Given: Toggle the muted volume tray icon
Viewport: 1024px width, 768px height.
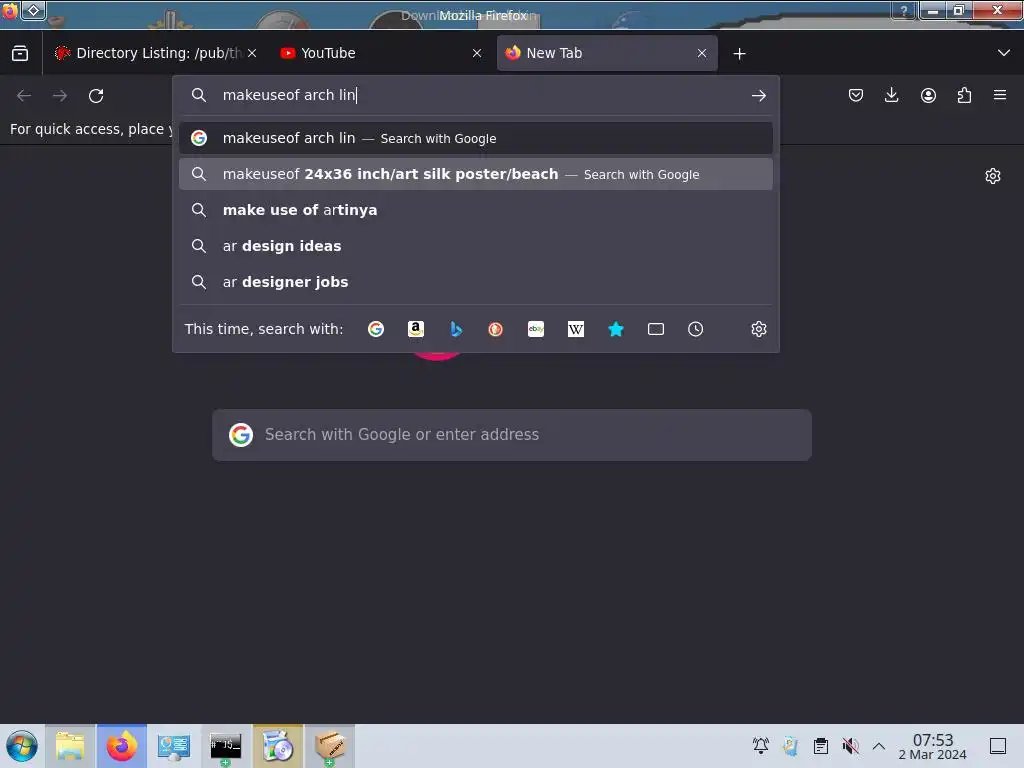Looking at the screenshot, I should click(850, 746).
